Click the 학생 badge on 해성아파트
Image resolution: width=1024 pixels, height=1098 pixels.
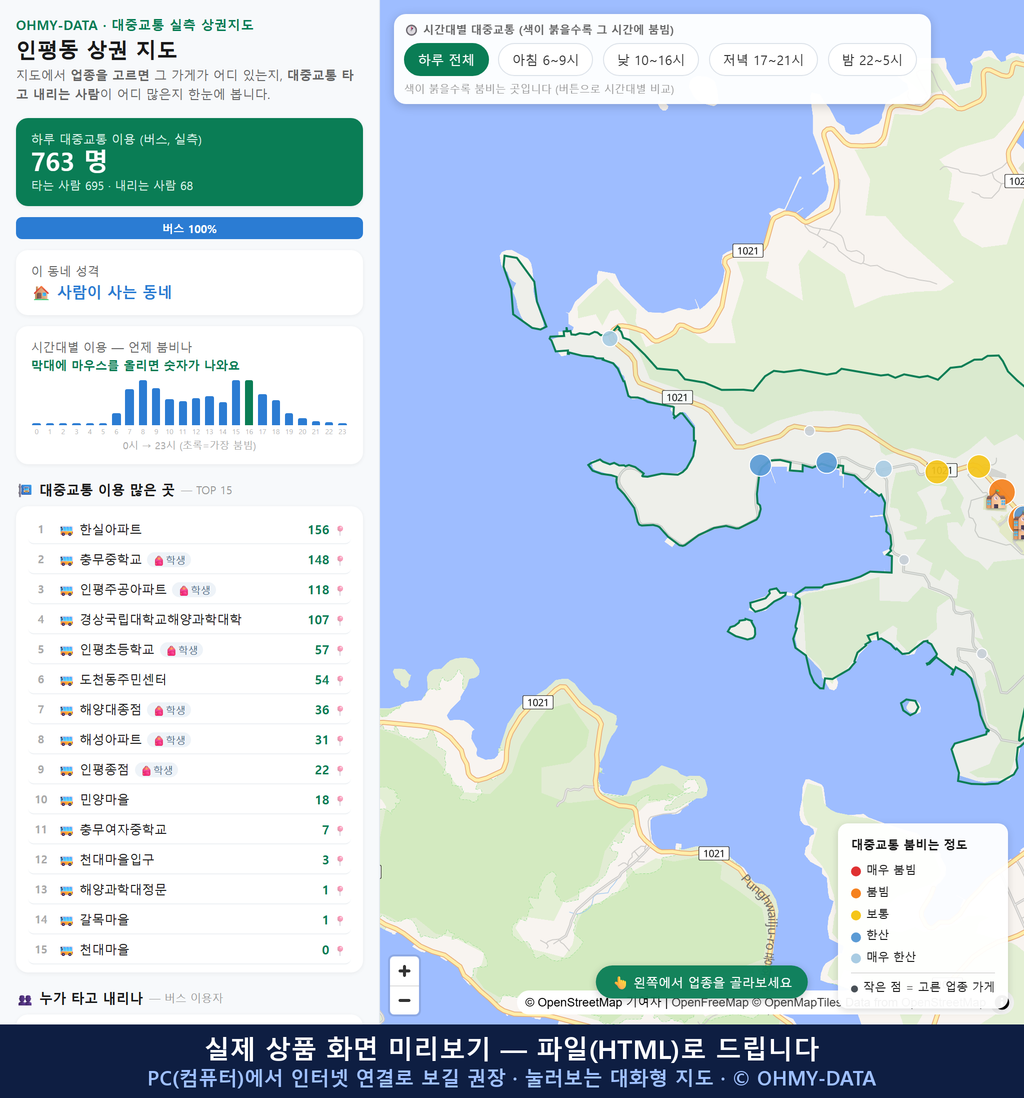coord(169,740)
